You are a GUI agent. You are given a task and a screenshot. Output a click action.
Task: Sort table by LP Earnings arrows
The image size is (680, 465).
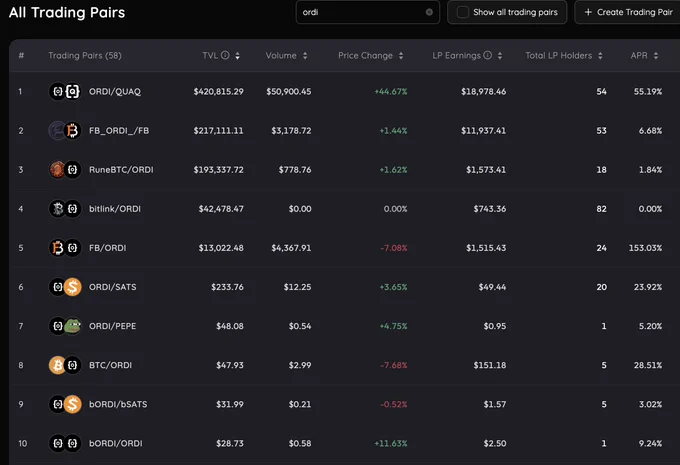[x=500, y=56]
